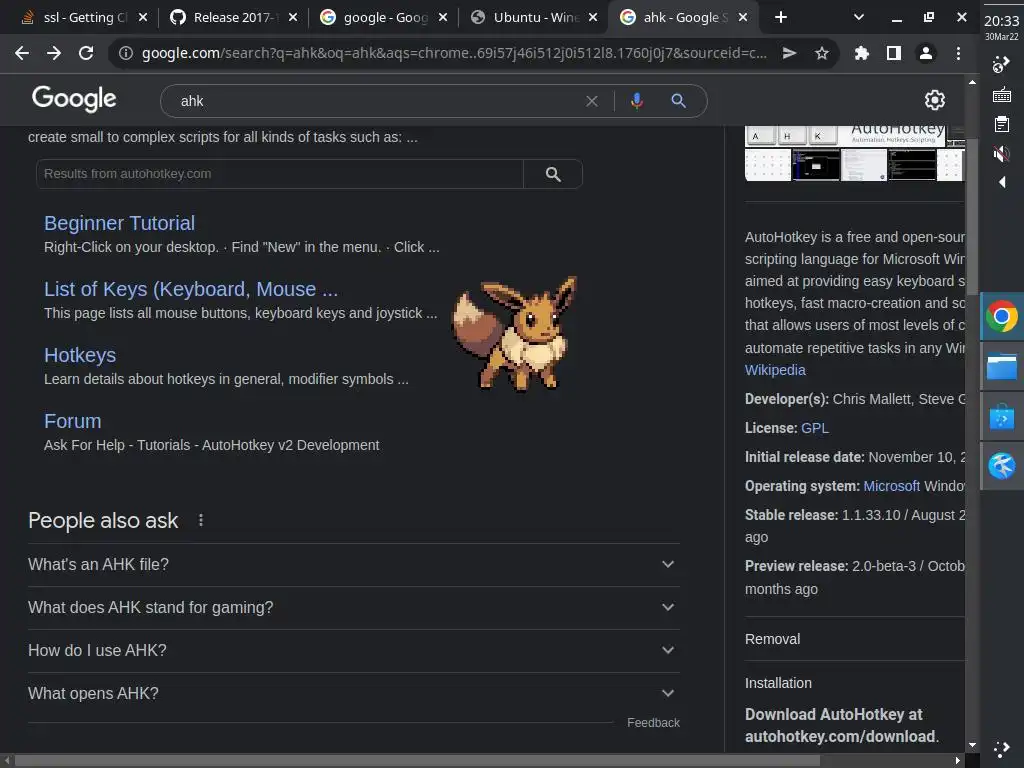Viewport: 1024px width, 768px height.
Task: Open People also ask options menu
Action: click(200, 520)
